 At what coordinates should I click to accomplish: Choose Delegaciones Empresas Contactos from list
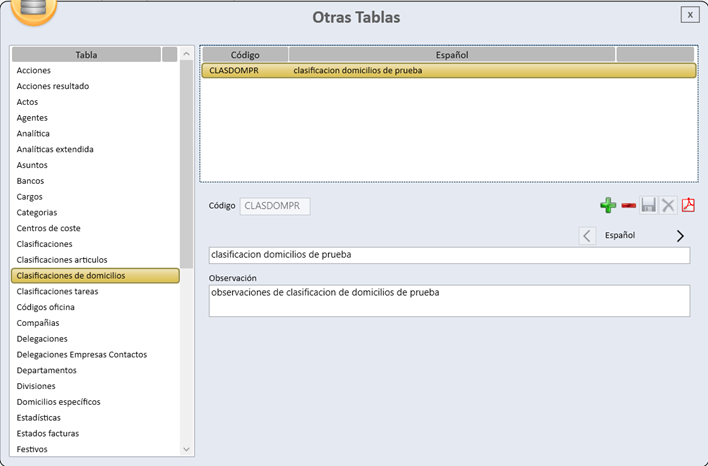[82, 354]
